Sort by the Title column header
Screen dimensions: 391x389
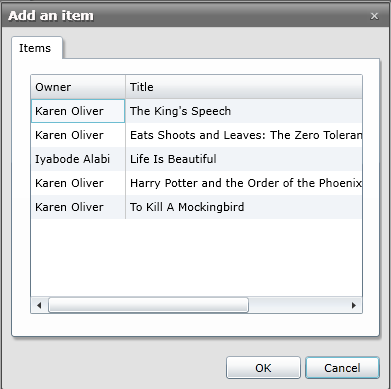[244, 87]
